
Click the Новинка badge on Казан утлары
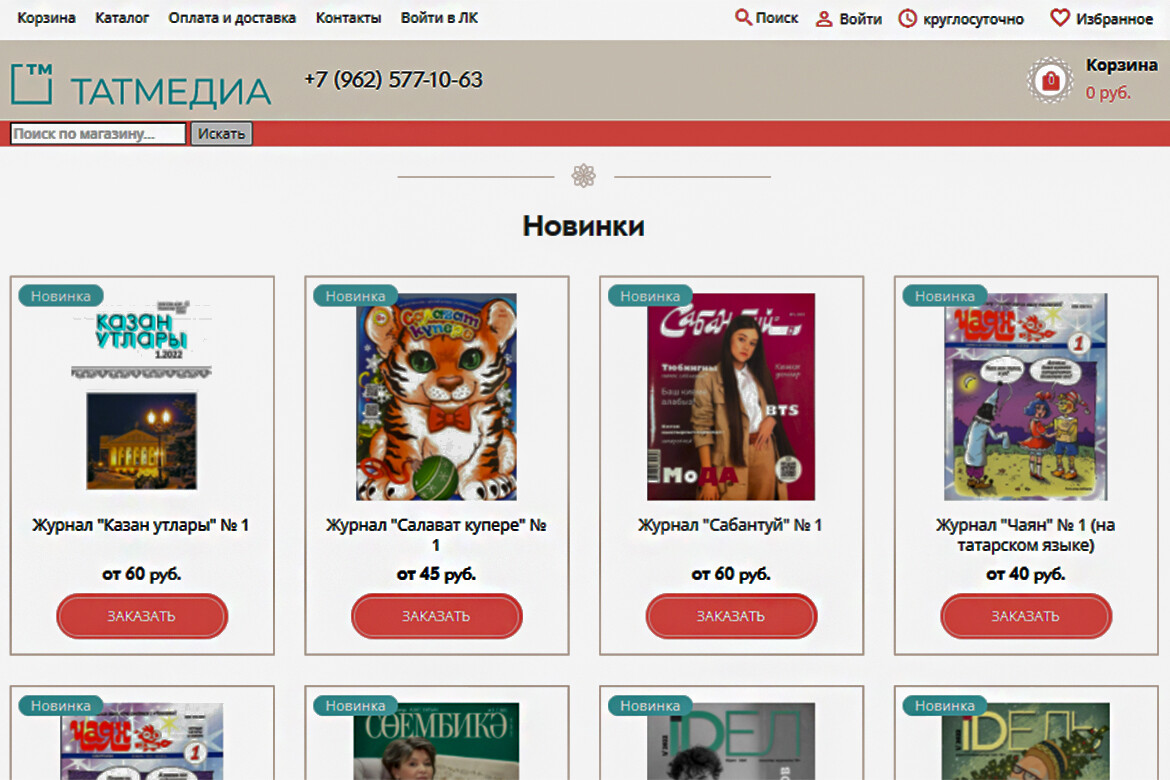60,296
